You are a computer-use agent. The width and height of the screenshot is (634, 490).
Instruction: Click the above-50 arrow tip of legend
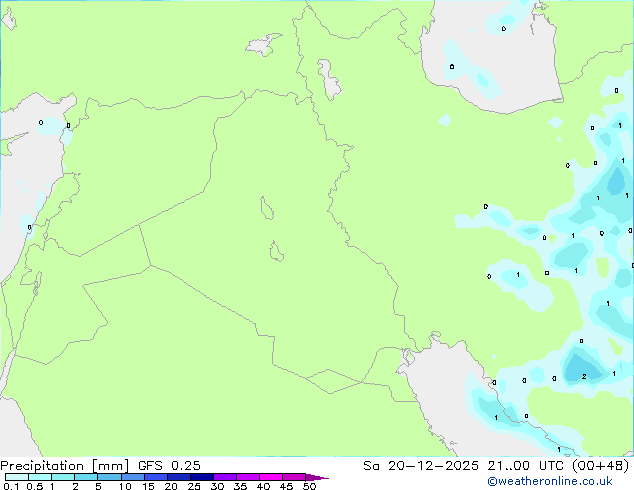tap(317, 477)
